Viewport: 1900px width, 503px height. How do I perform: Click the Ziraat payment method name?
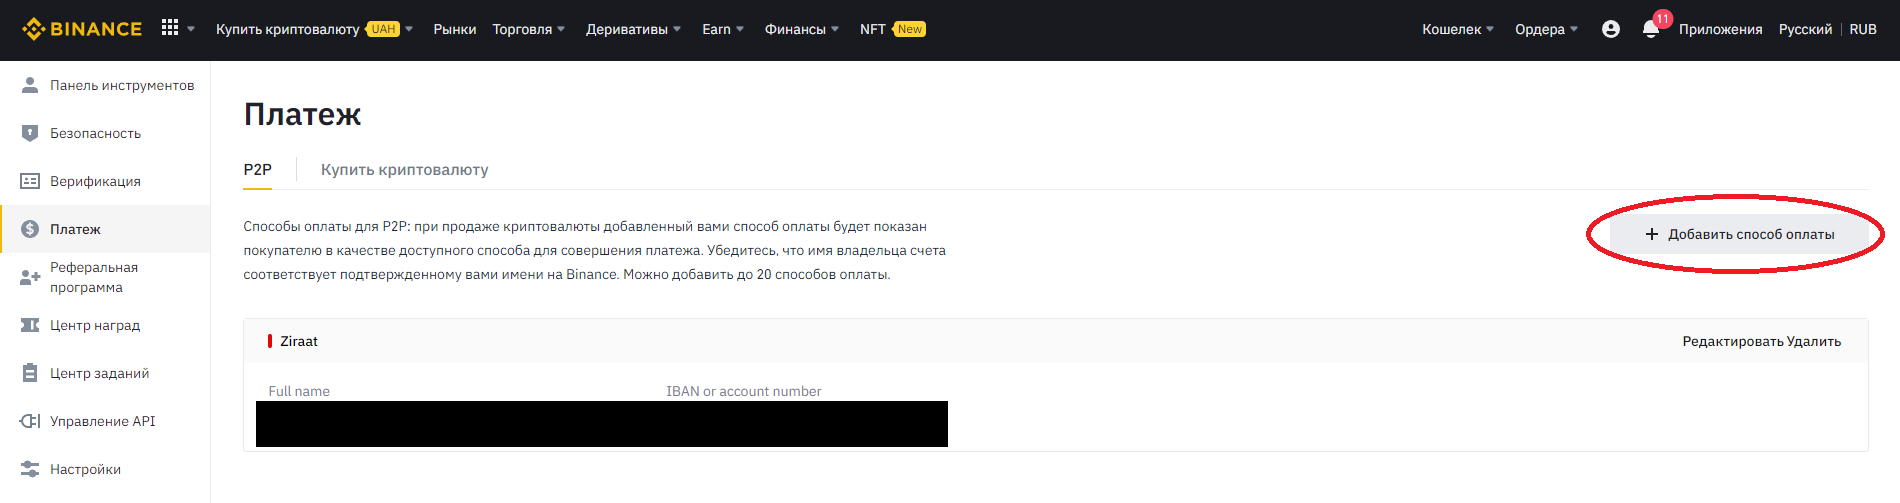click(x=299, y=341)
